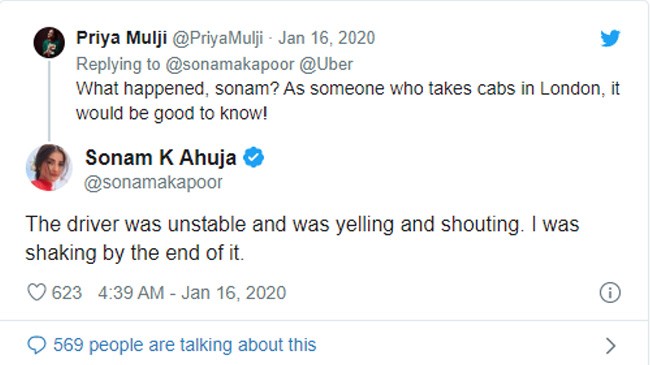Open the Priya Mulji display name
This screenshot has width=650, height=365.
[x=121, y=38]
